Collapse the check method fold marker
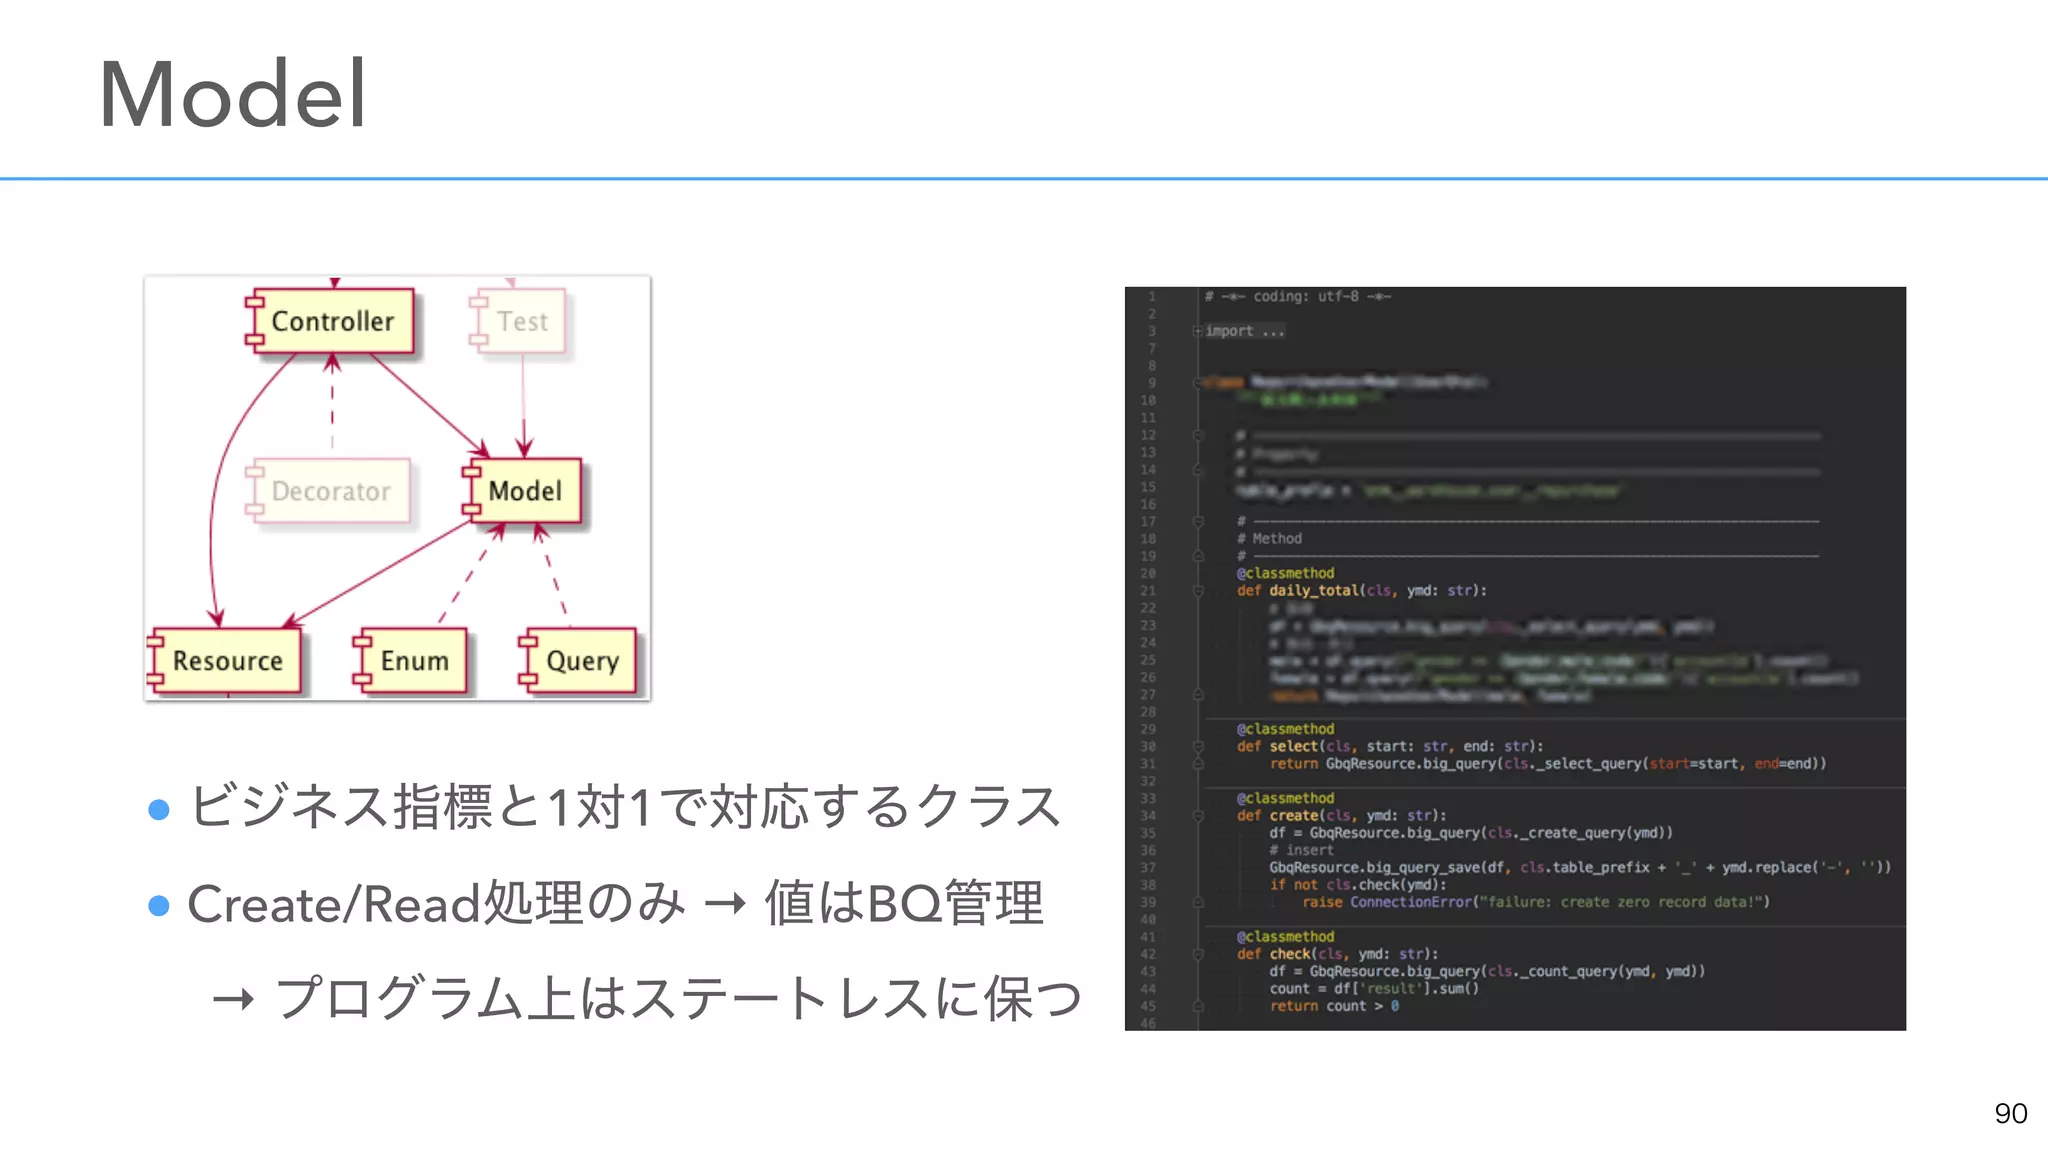Screen dimensions: 2048x1152 (x=1198, y=954)
